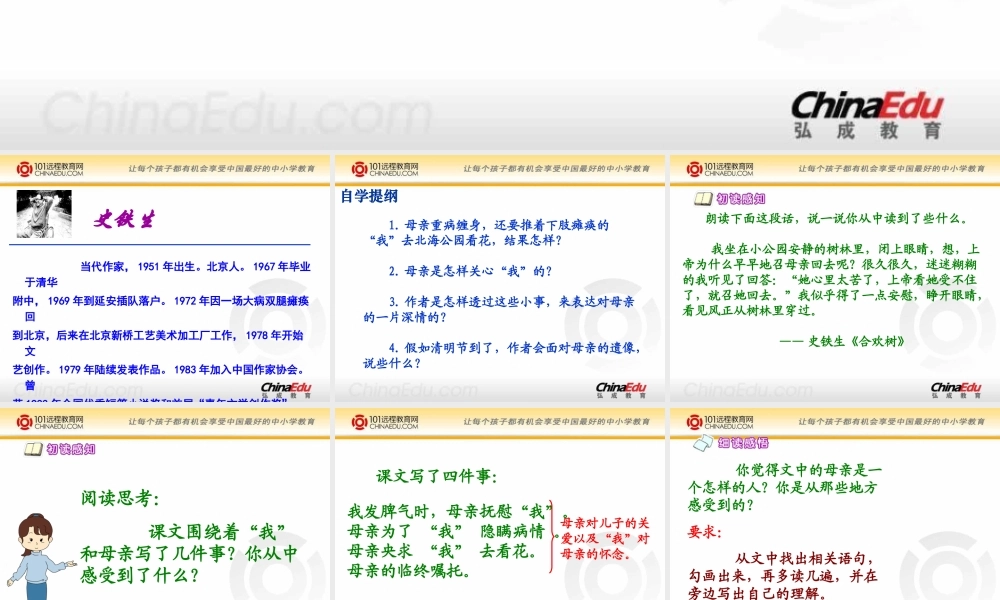Click small ChinaEdu logo at 《合欢树》 slide bottom
This screenshot has width=1000, height=600.
click(x=956, y=390)
